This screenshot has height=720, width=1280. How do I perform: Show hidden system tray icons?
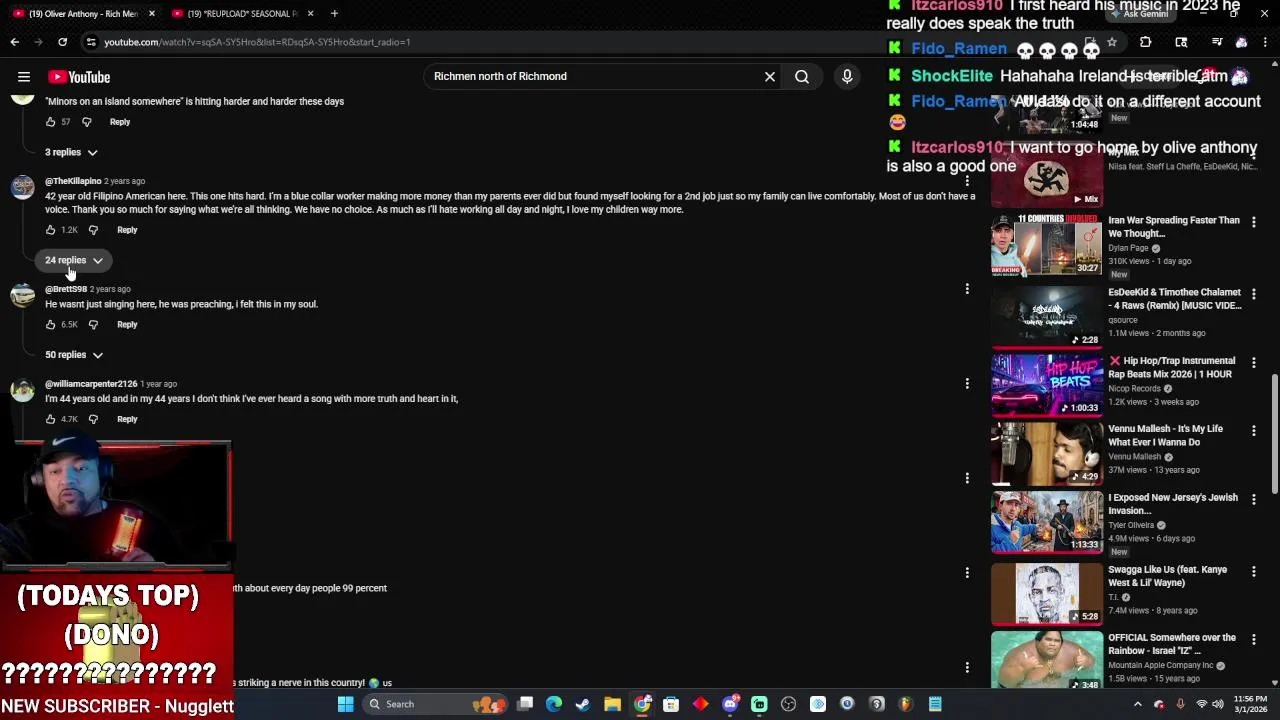pyautogui.click(x=1137, y=704)
